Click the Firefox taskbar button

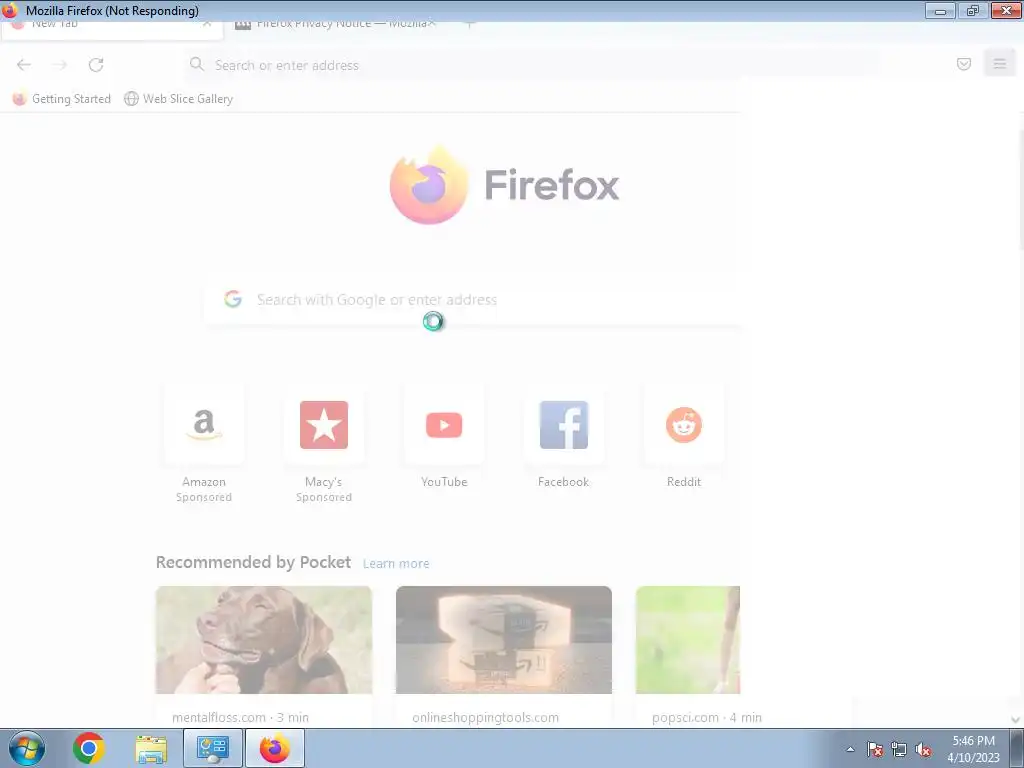[x=275, y=748]
